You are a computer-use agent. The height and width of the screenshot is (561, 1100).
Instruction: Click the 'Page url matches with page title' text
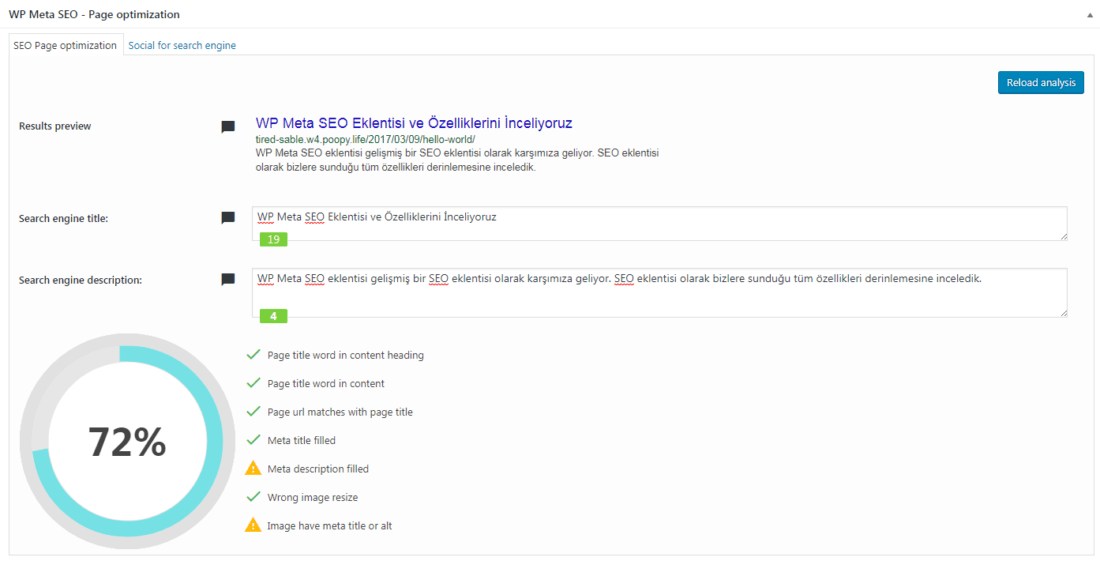pyautogui.click(x=340, y=412)
